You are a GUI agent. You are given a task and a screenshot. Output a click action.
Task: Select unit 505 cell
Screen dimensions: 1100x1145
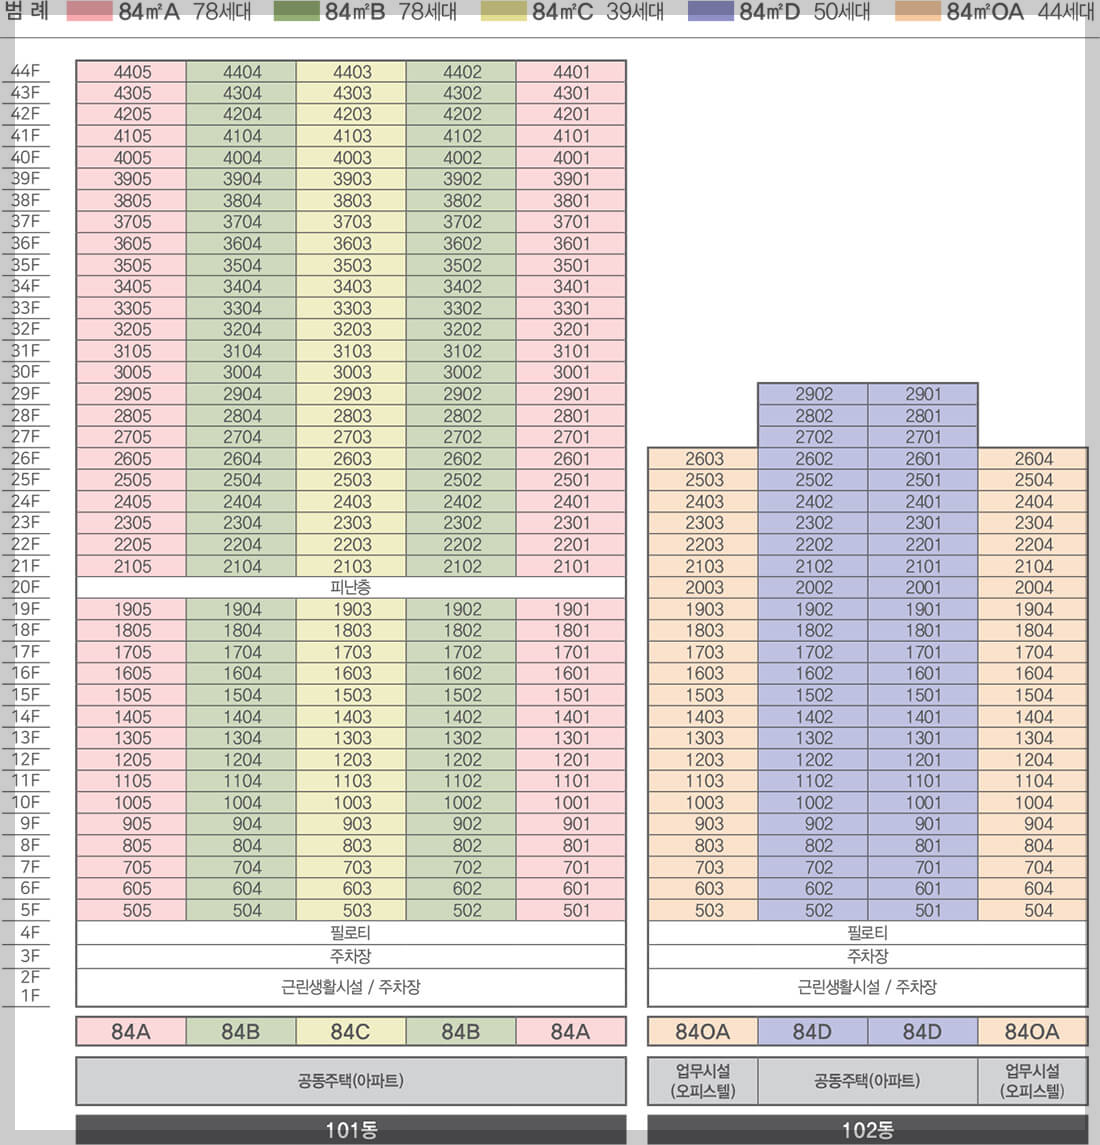(x=131, y=910)
